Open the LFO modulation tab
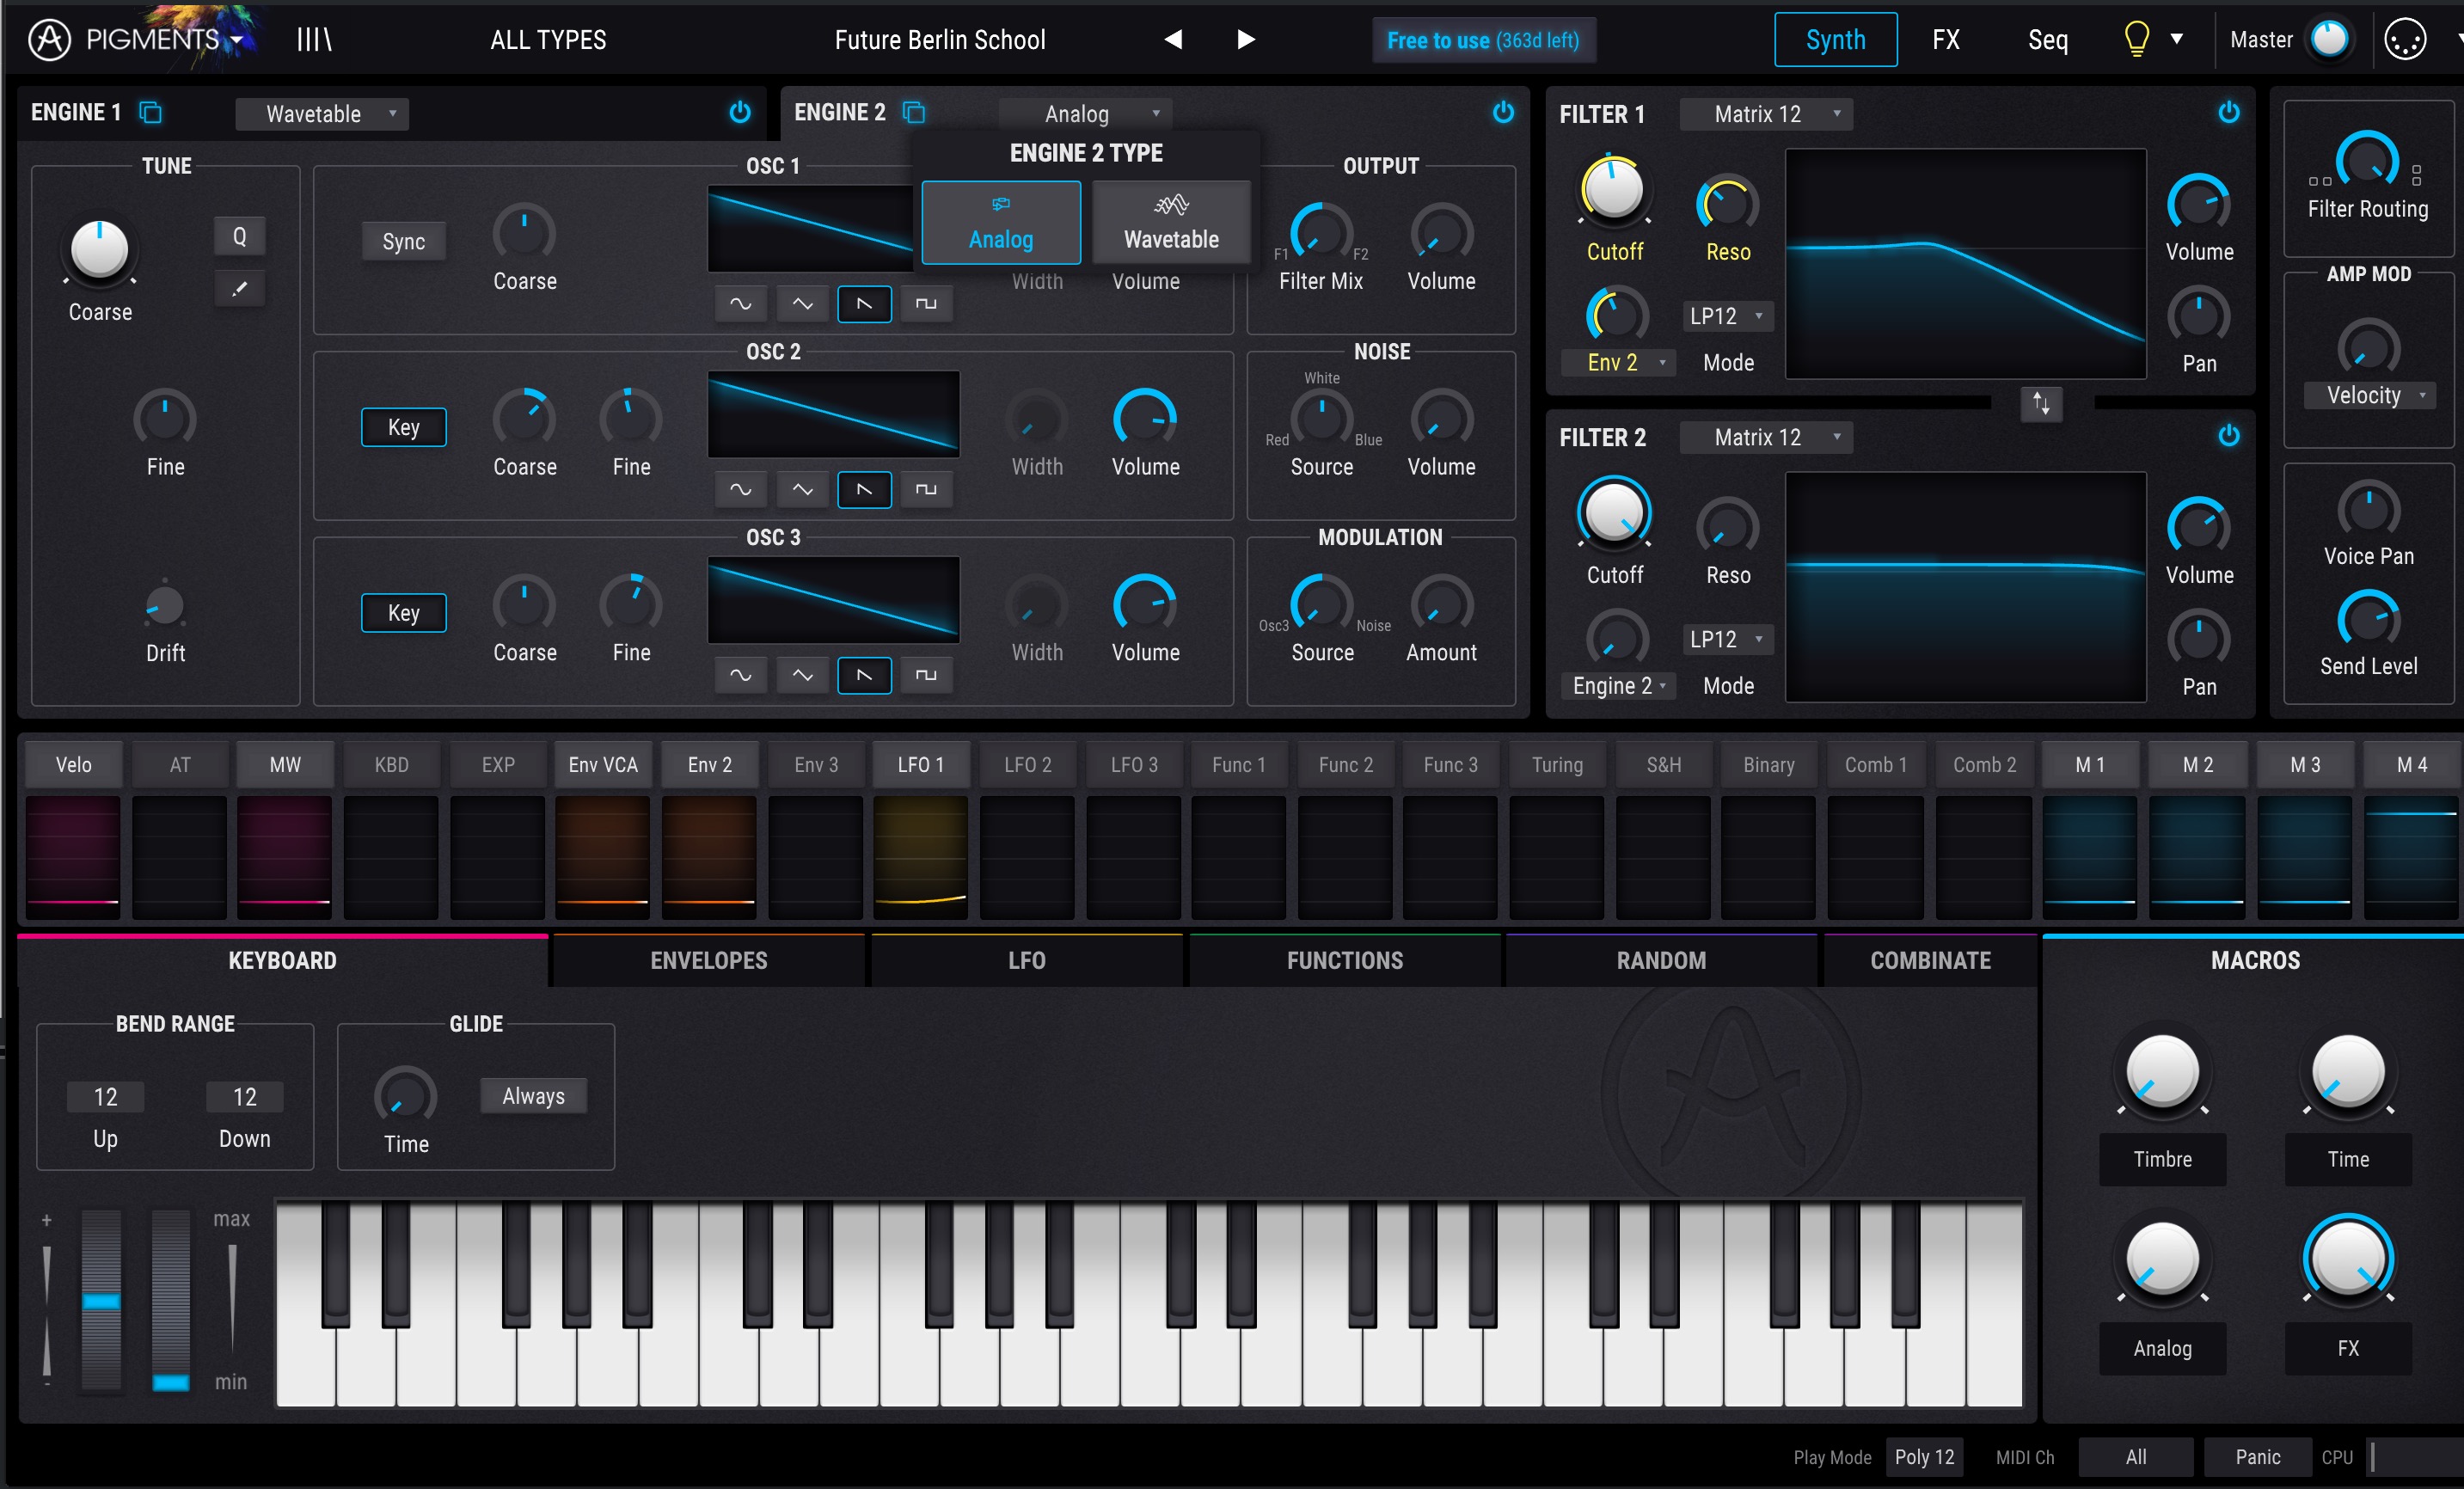Viewport: 2464px width, 1489px height. tap(1026, 961)
